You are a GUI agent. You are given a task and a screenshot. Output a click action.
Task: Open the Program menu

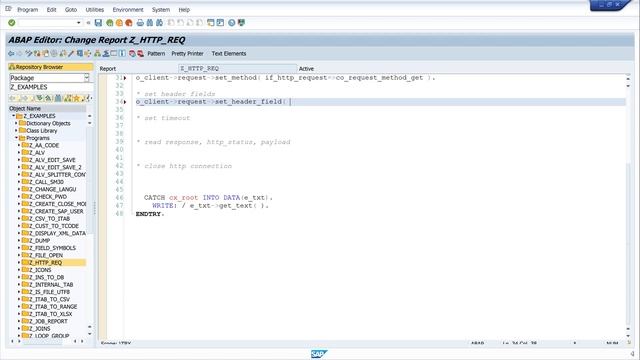(x=27, y=9)
